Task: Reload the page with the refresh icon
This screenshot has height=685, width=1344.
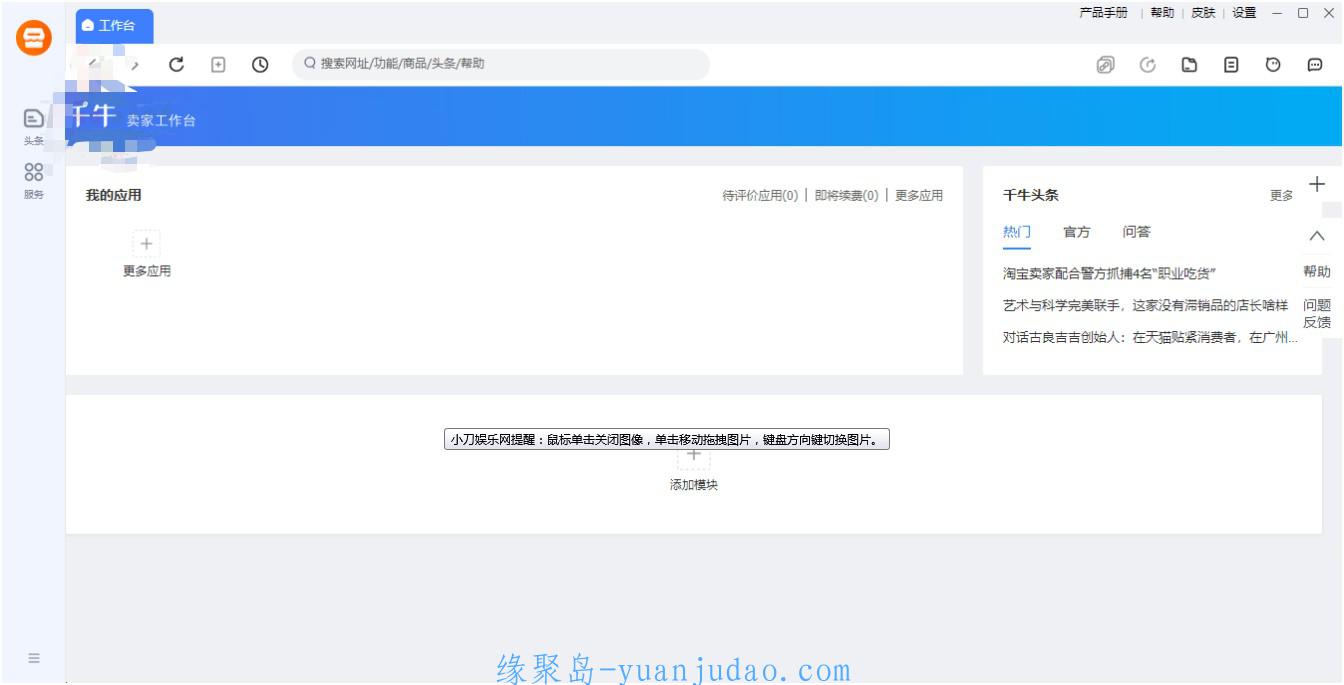Action: (x=176, y=65)
